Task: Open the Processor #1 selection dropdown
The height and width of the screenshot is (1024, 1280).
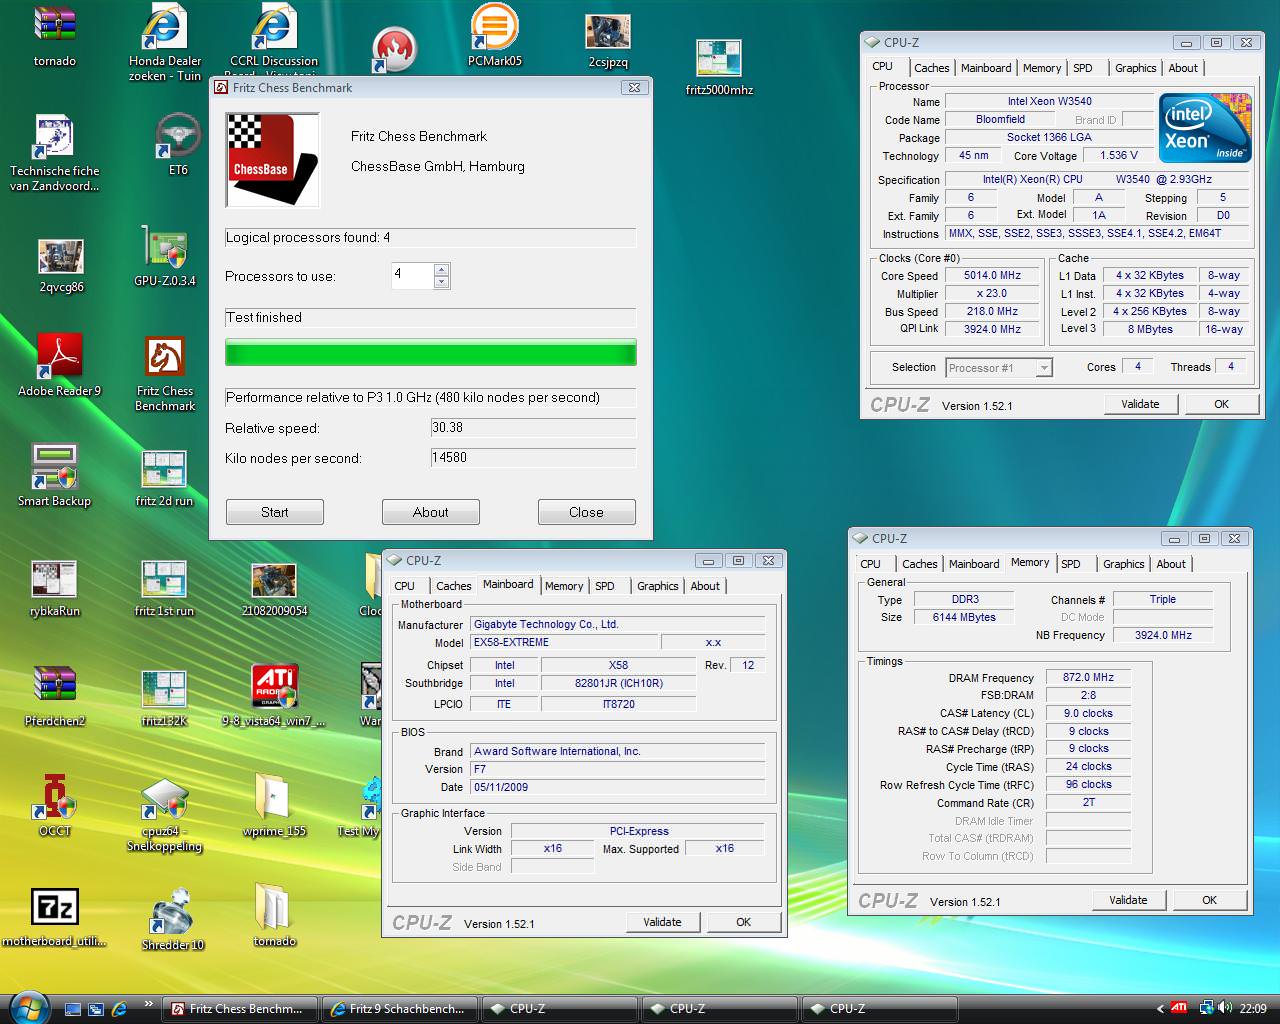Action: [1043, 368]
